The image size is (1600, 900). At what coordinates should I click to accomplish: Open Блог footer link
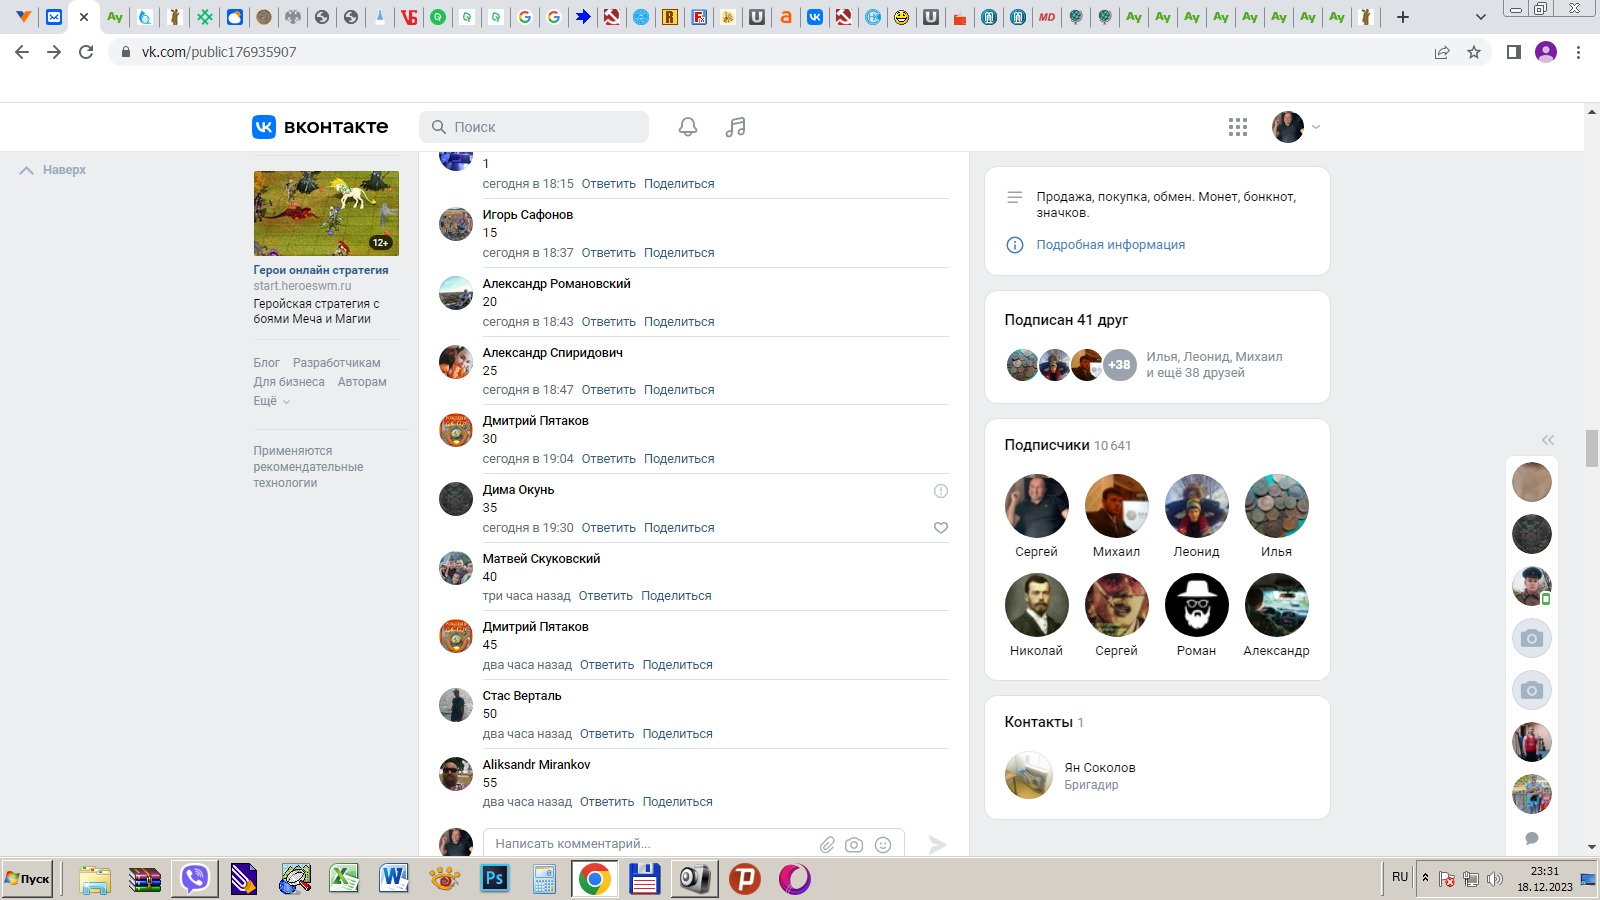pyautogui.click(x=266, y=363)
